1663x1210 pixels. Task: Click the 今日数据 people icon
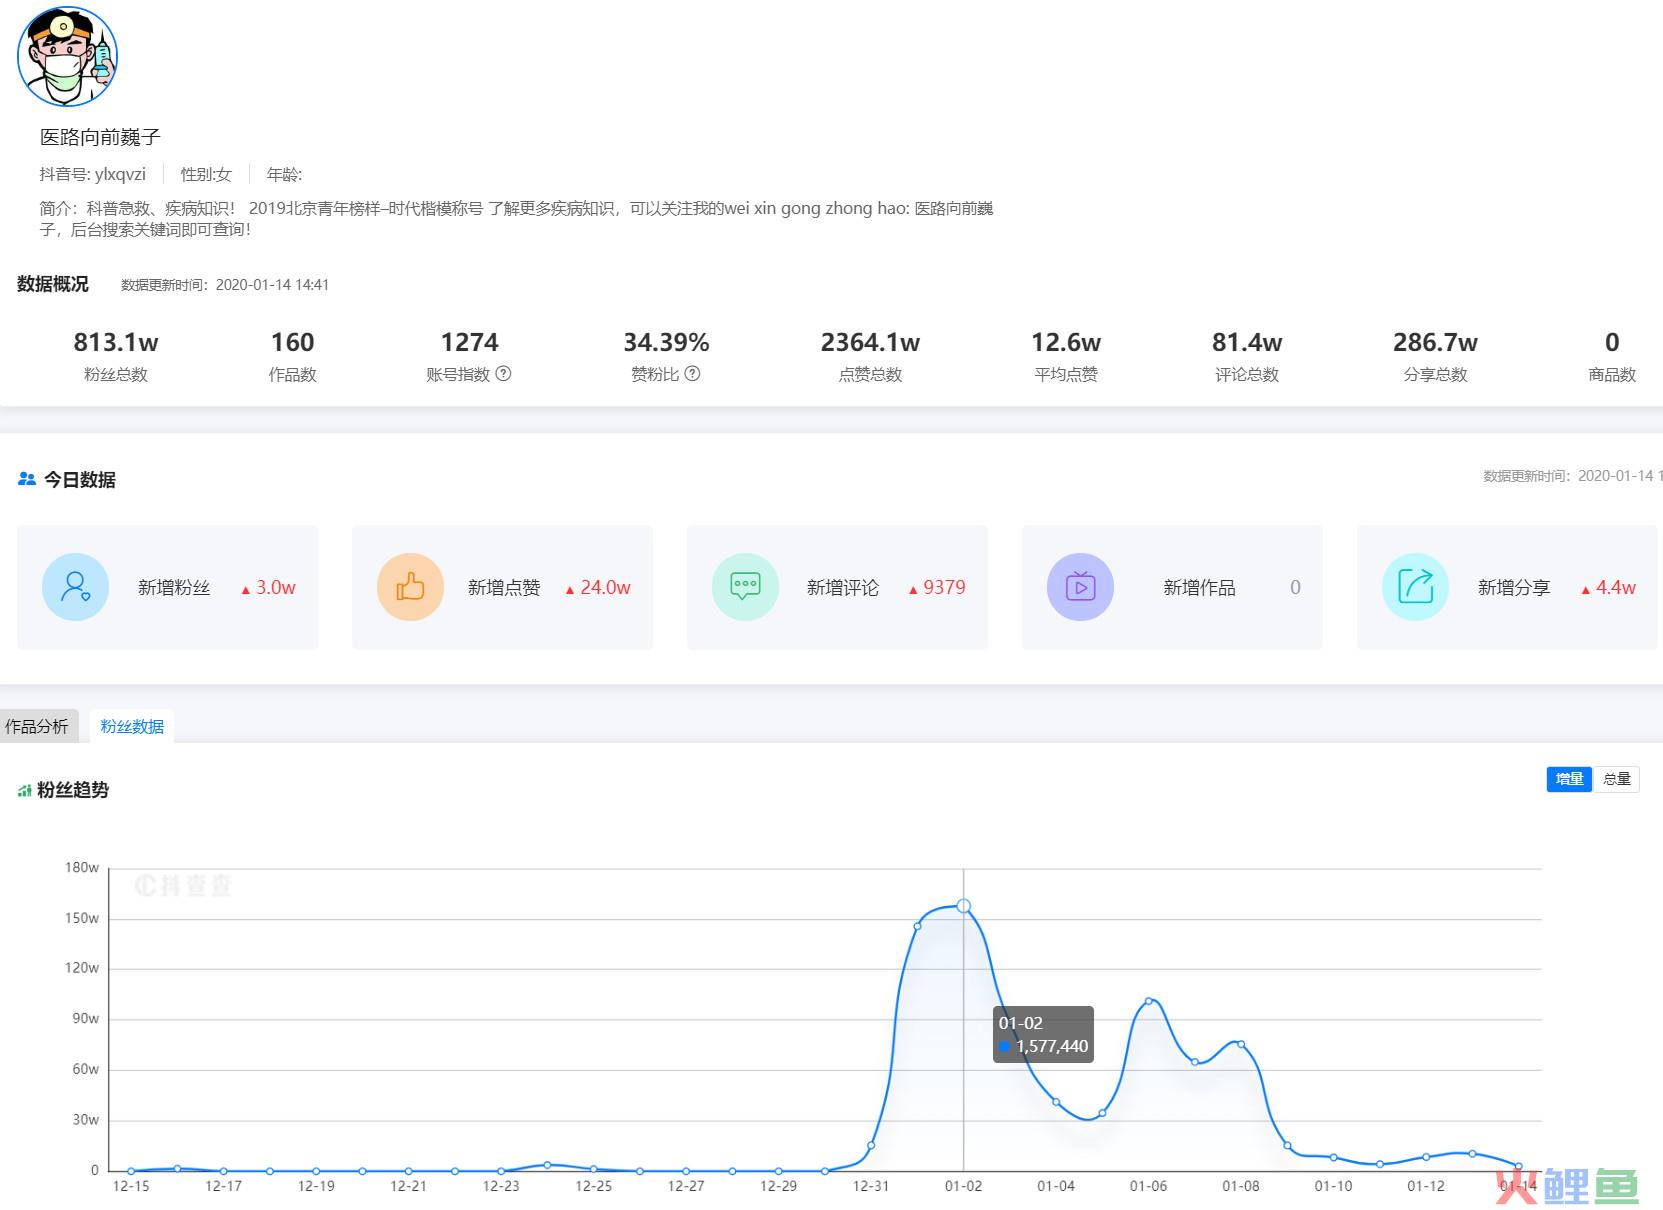coord(27,480)
